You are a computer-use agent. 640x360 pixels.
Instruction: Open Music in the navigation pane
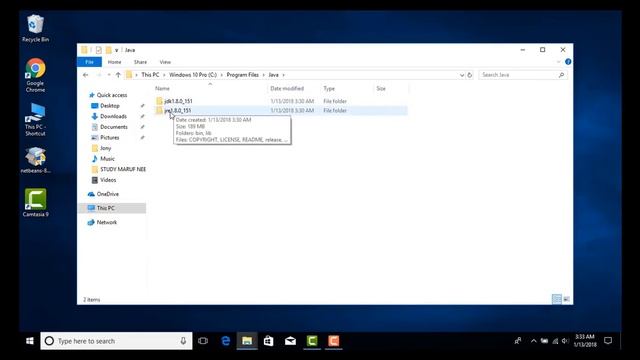pos(107,159)
